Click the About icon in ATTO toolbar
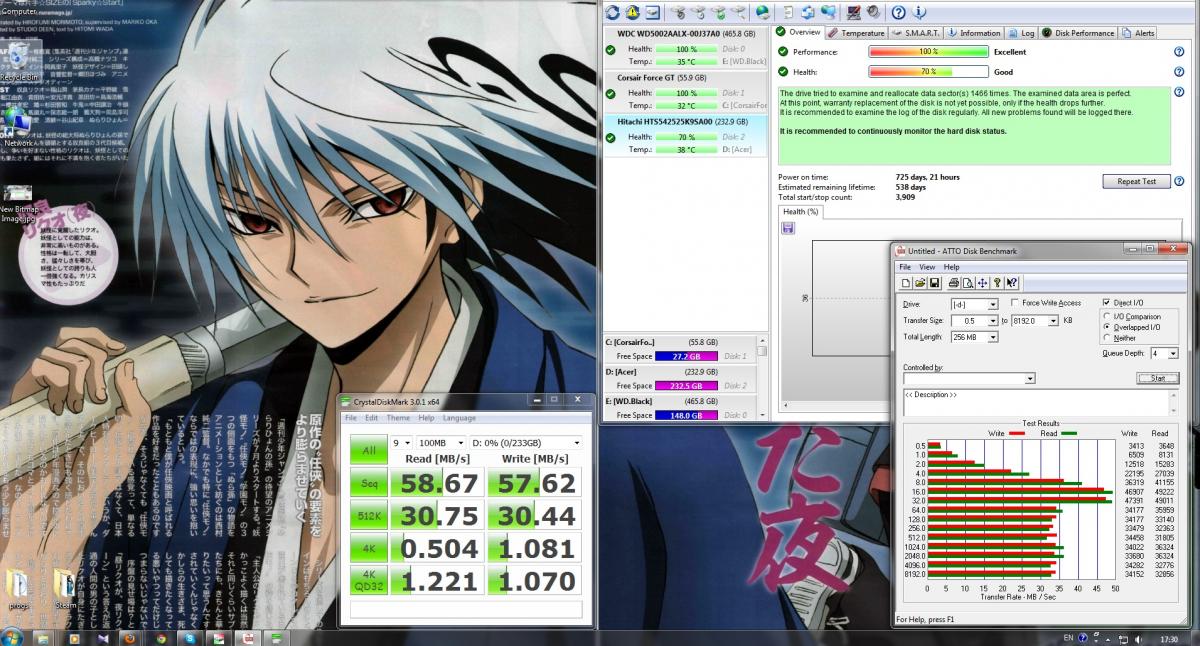Viewport: 1200px width, 646px height. click(997, 283)
